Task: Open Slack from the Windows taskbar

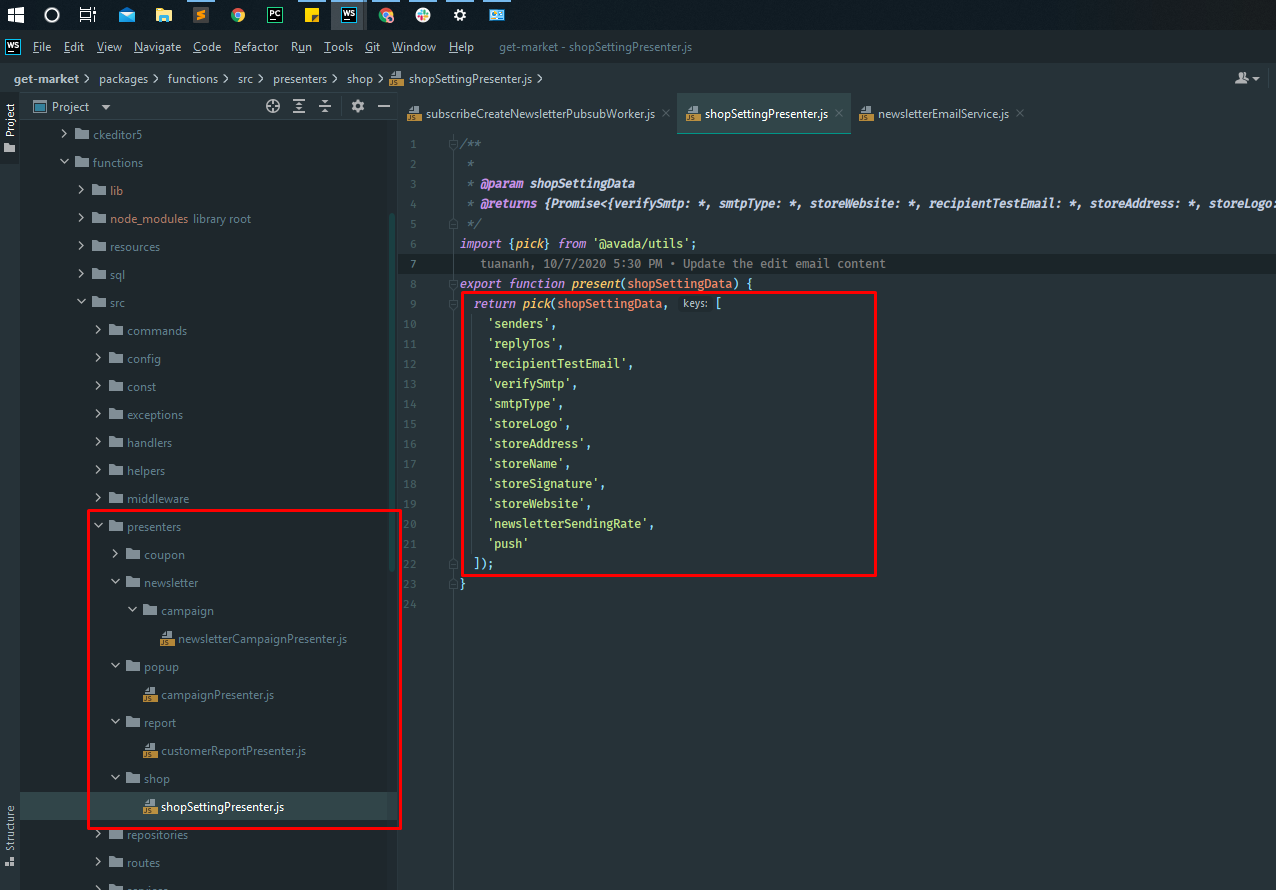Action: click(423, 15)
